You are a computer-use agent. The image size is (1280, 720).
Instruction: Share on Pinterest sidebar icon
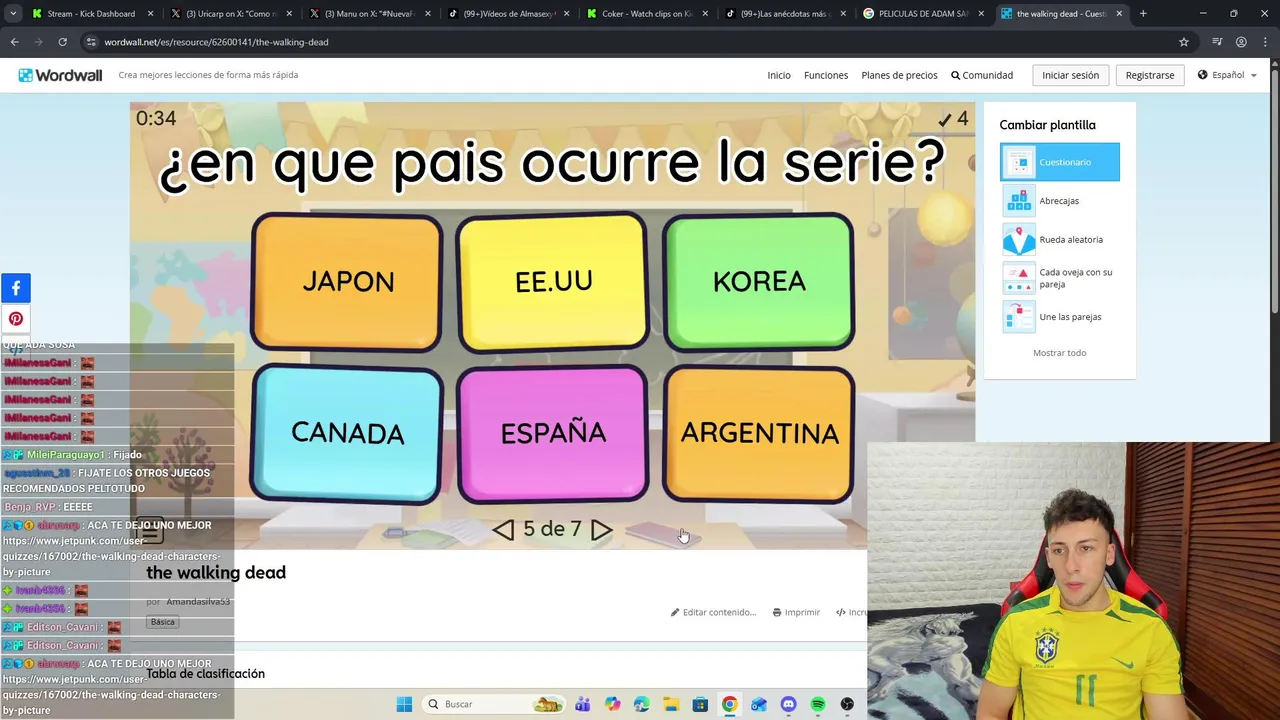[x=16, y=319]
